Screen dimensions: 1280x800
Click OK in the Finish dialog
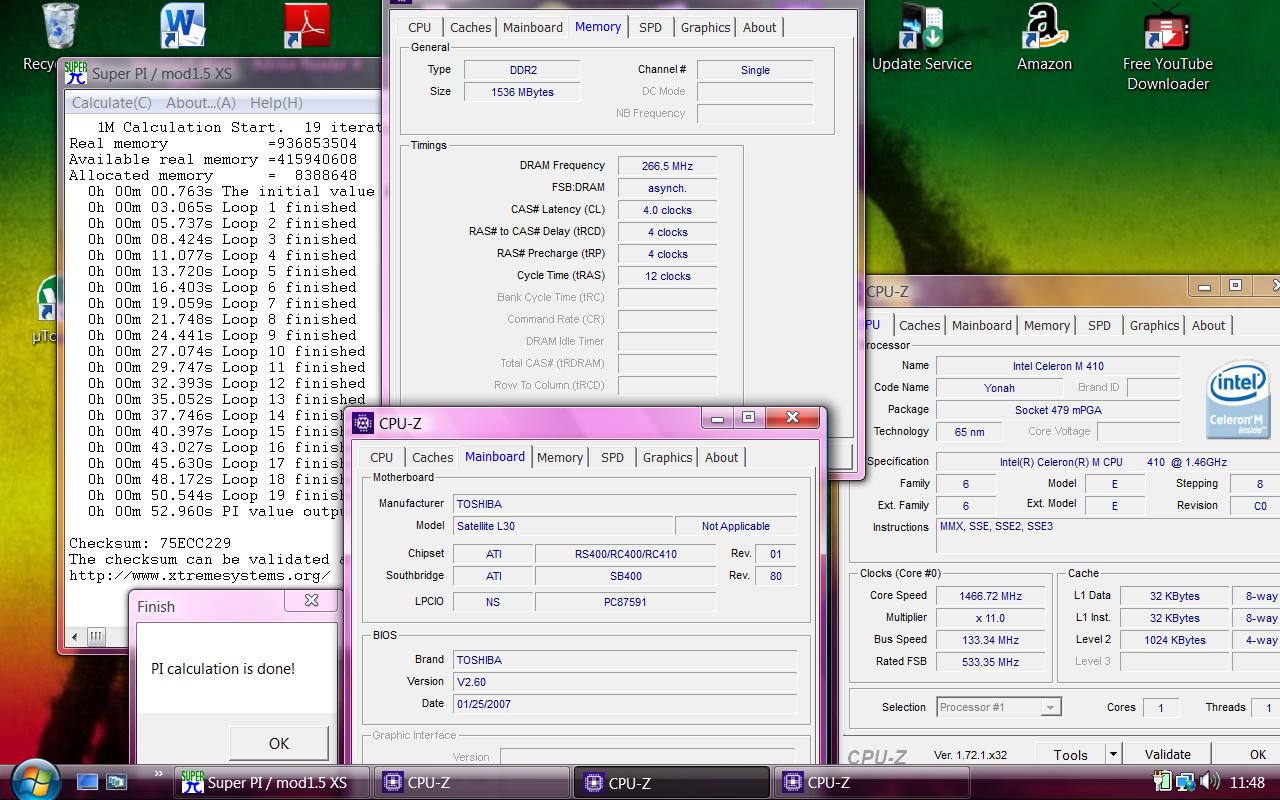(x=279, y=743)
